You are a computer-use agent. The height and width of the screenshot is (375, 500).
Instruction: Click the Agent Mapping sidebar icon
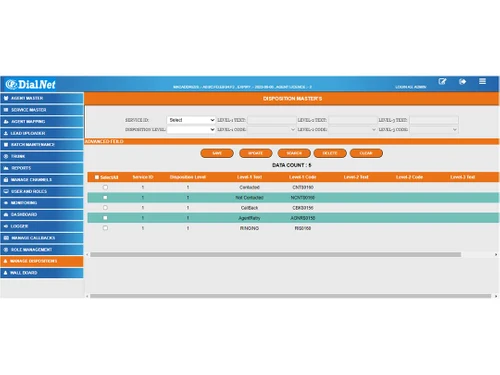[6, 122]
